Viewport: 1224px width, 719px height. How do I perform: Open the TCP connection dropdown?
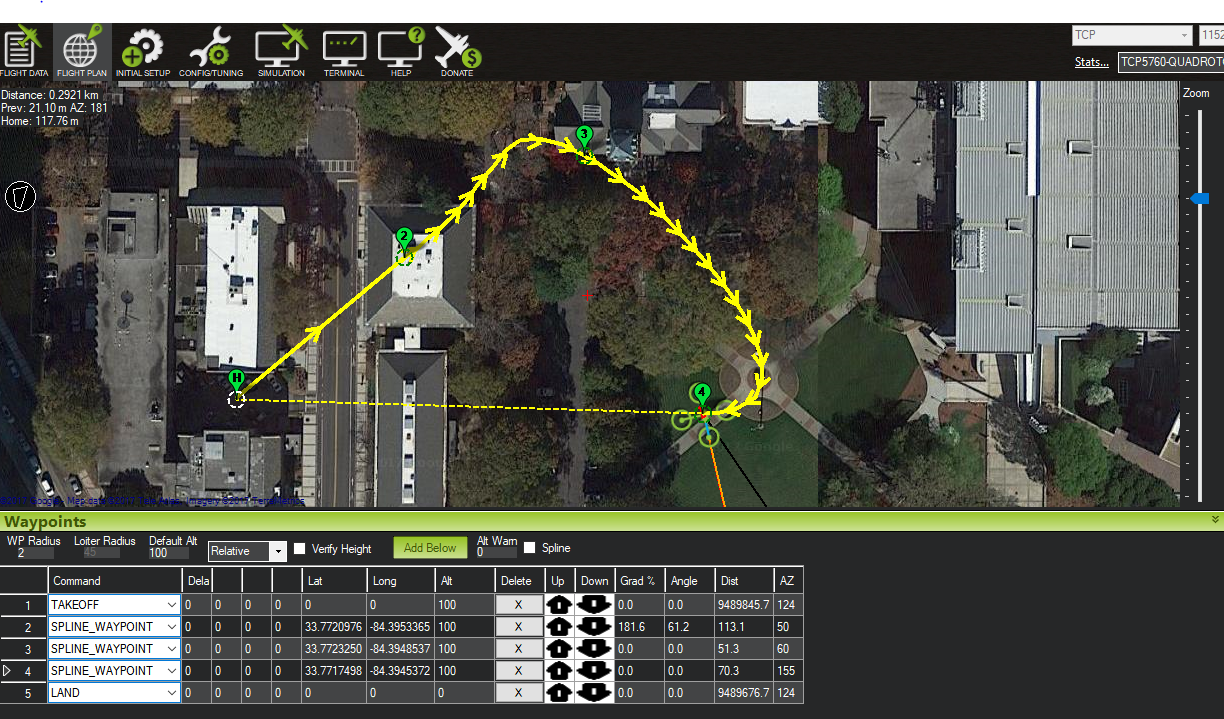coord(1186,34)
